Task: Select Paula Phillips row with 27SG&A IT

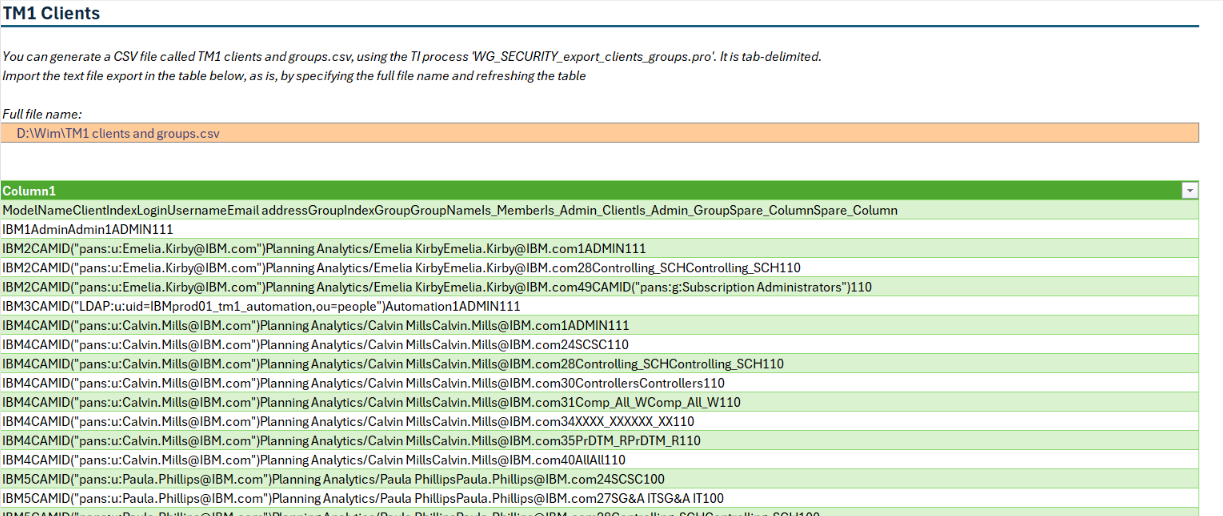Action: tap(600, 498)
